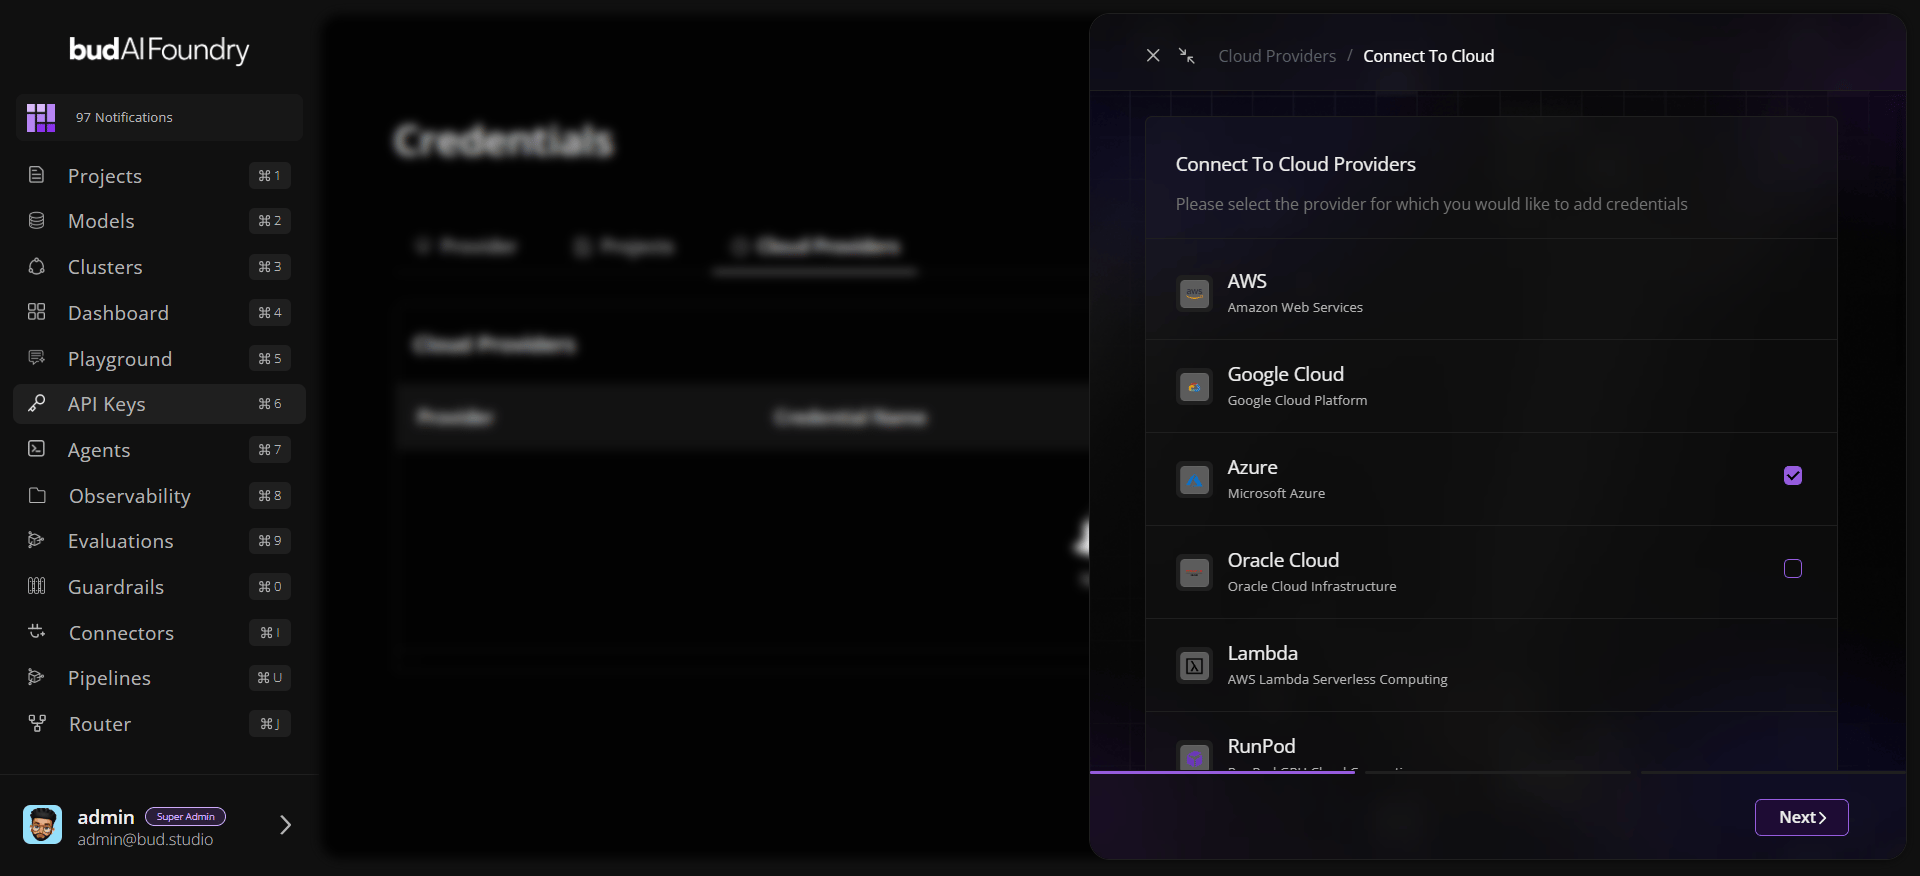Click the Pipelines icon
Viewport: 1920px width, 876px height.
pyautogui.click(x=36, y=677)
